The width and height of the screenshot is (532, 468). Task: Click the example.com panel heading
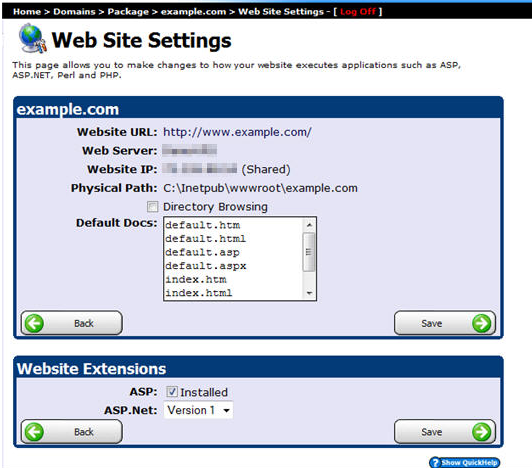pos(68,109)
